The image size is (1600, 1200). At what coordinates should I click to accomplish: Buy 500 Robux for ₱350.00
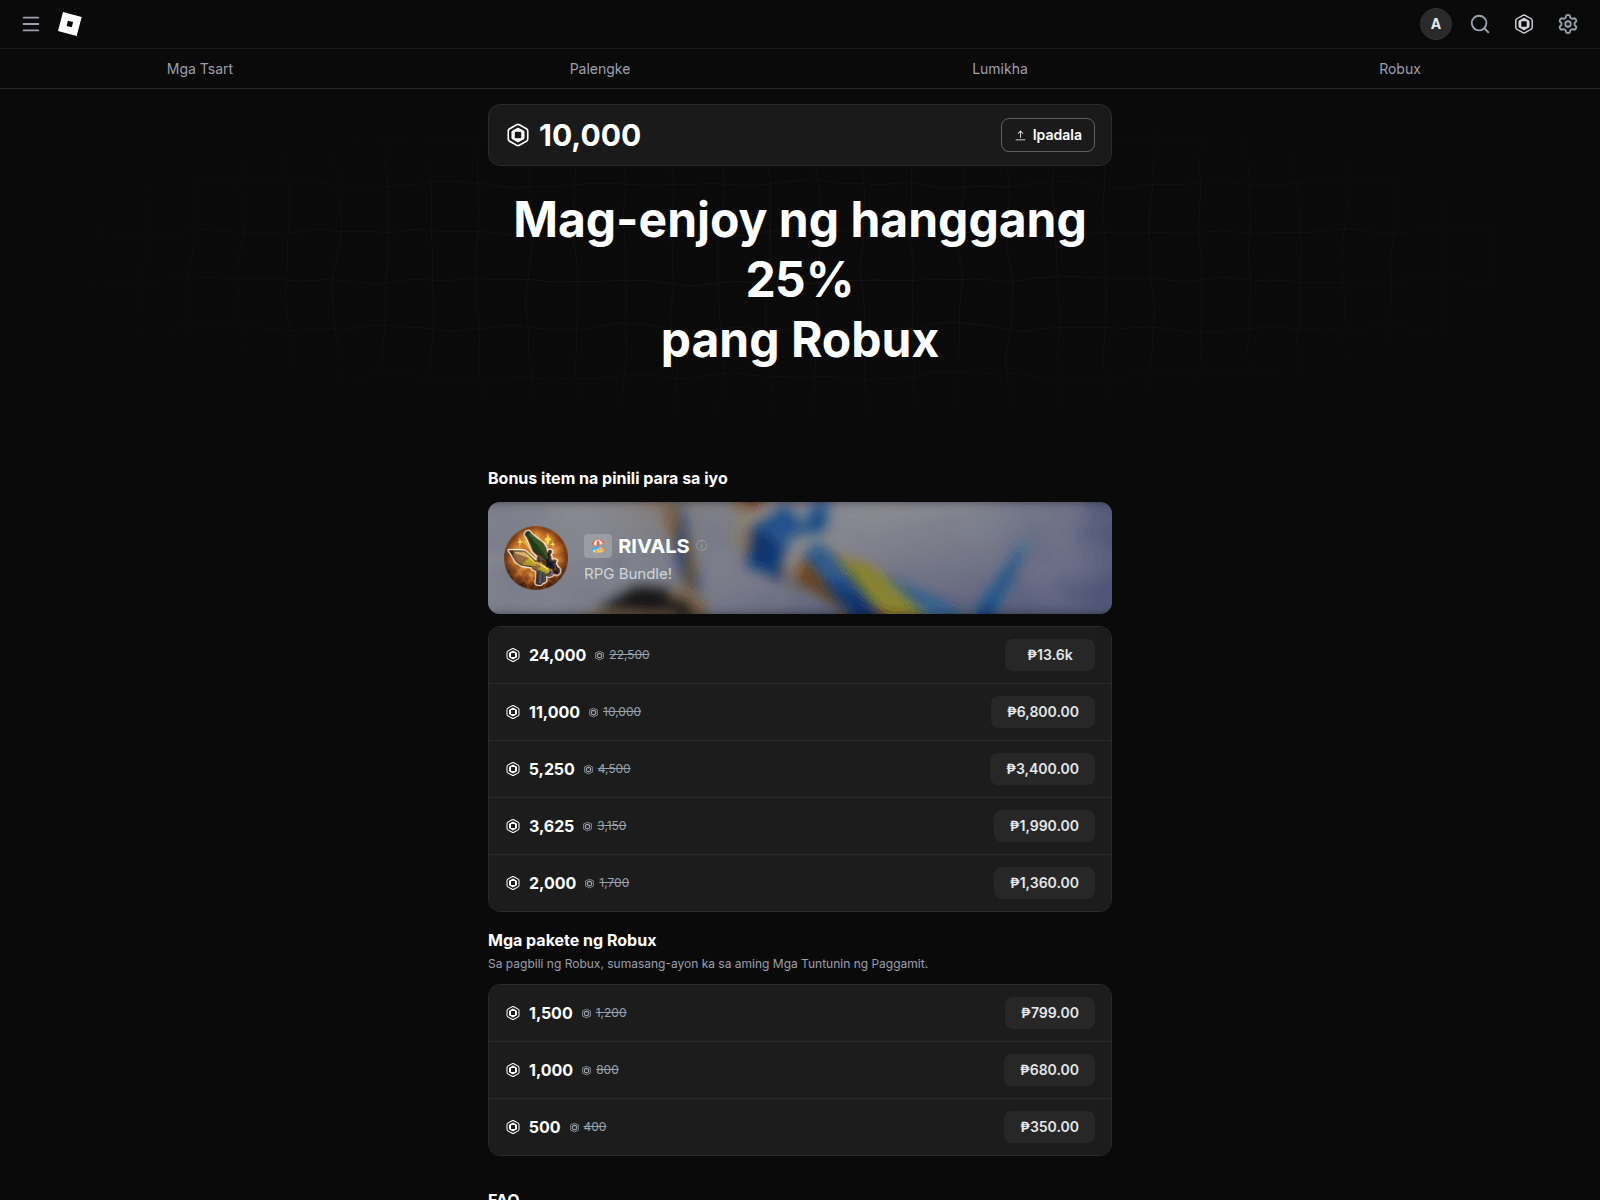tap(1050, 1127)
